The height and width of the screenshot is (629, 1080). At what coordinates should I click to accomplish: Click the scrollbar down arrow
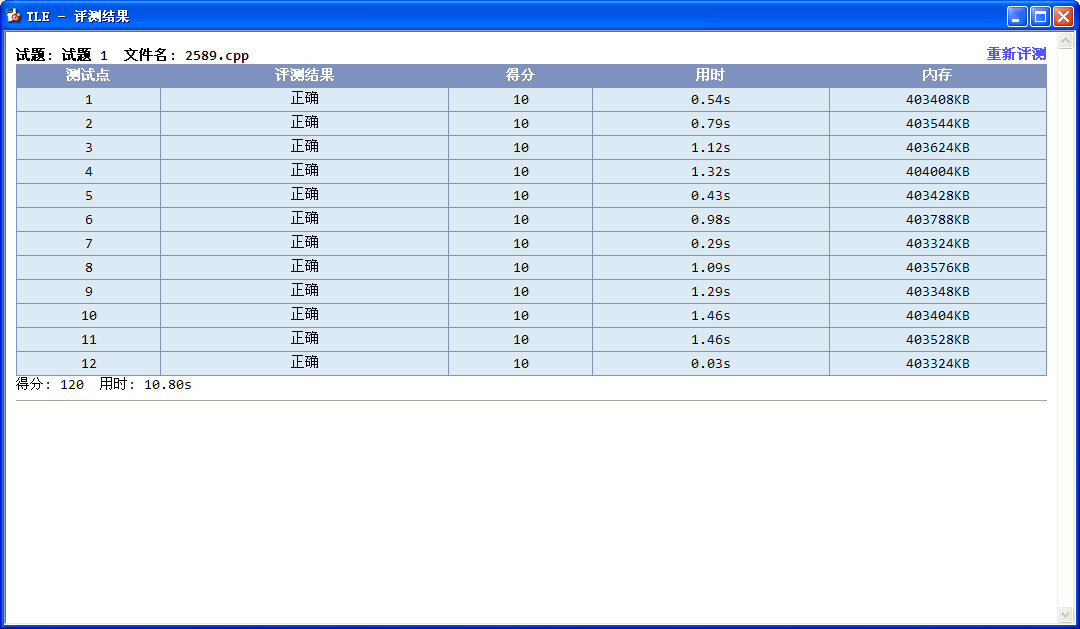[1066, 614]
